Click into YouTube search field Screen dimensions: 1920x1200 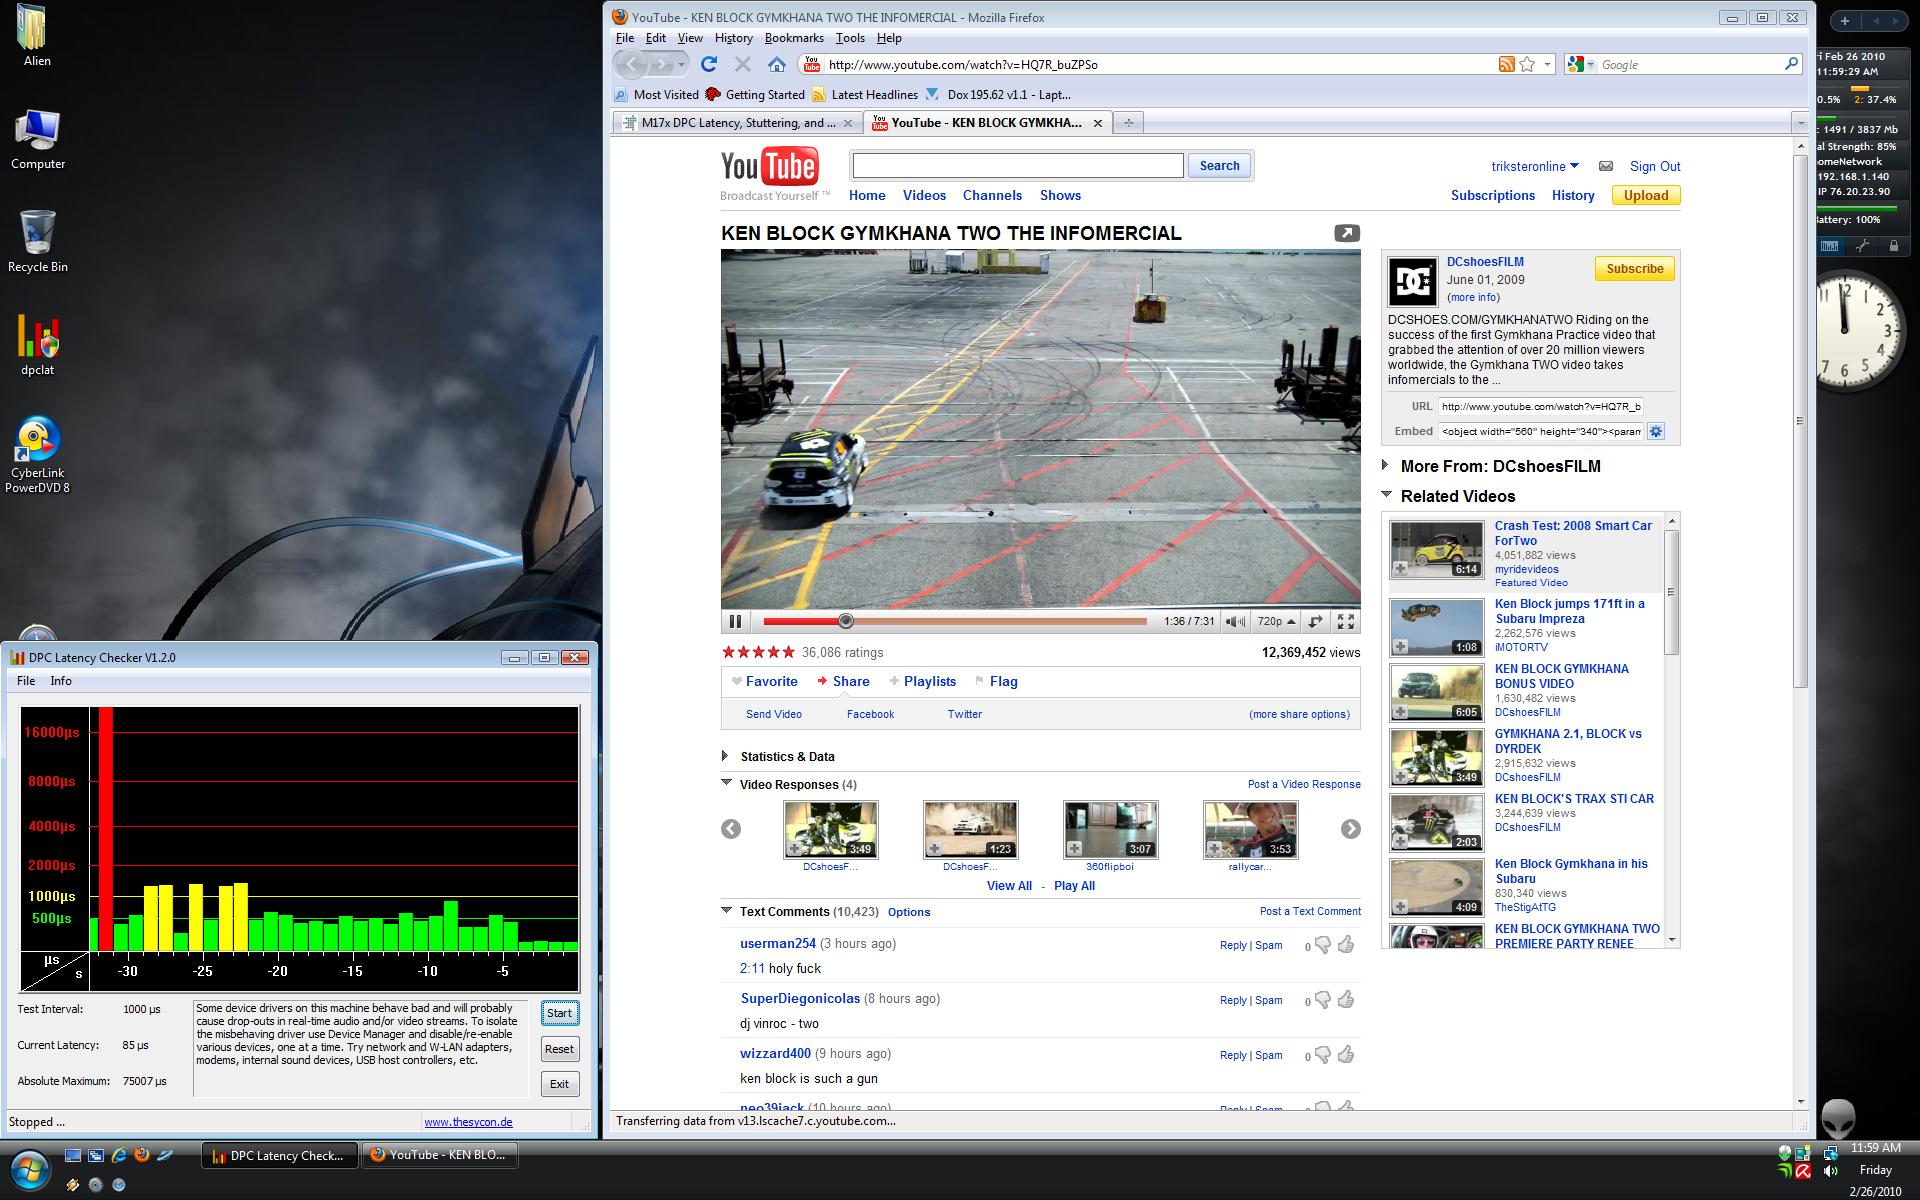(x=1017, y=166)
